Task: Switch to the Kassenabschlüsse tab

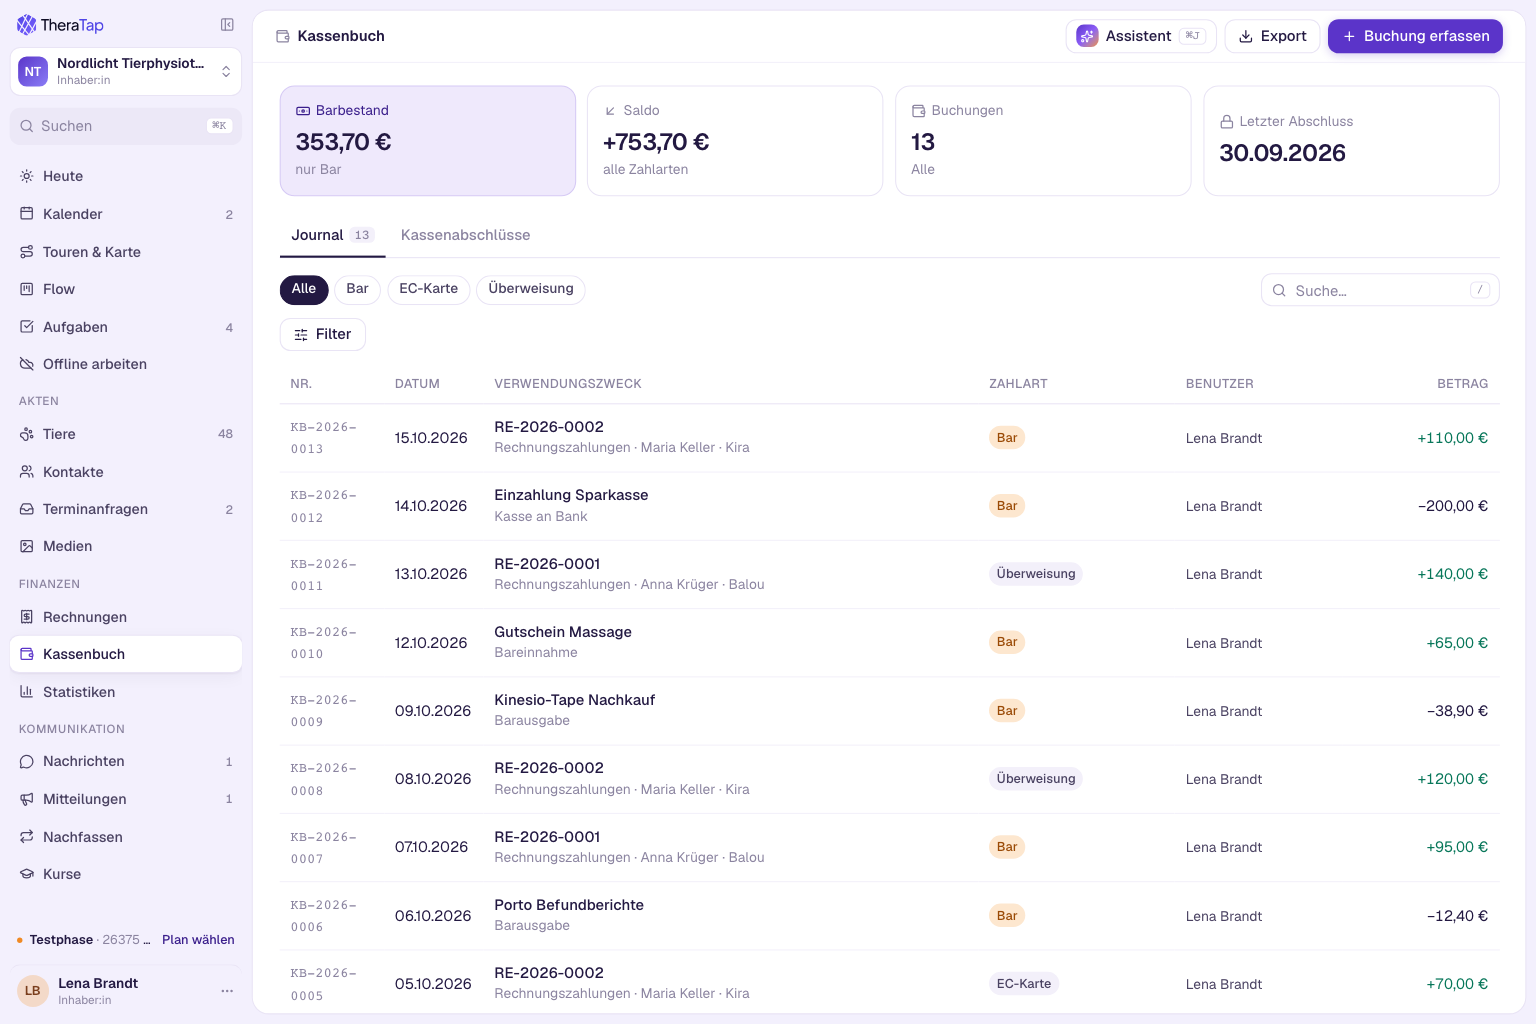Action: click(466, 236)
